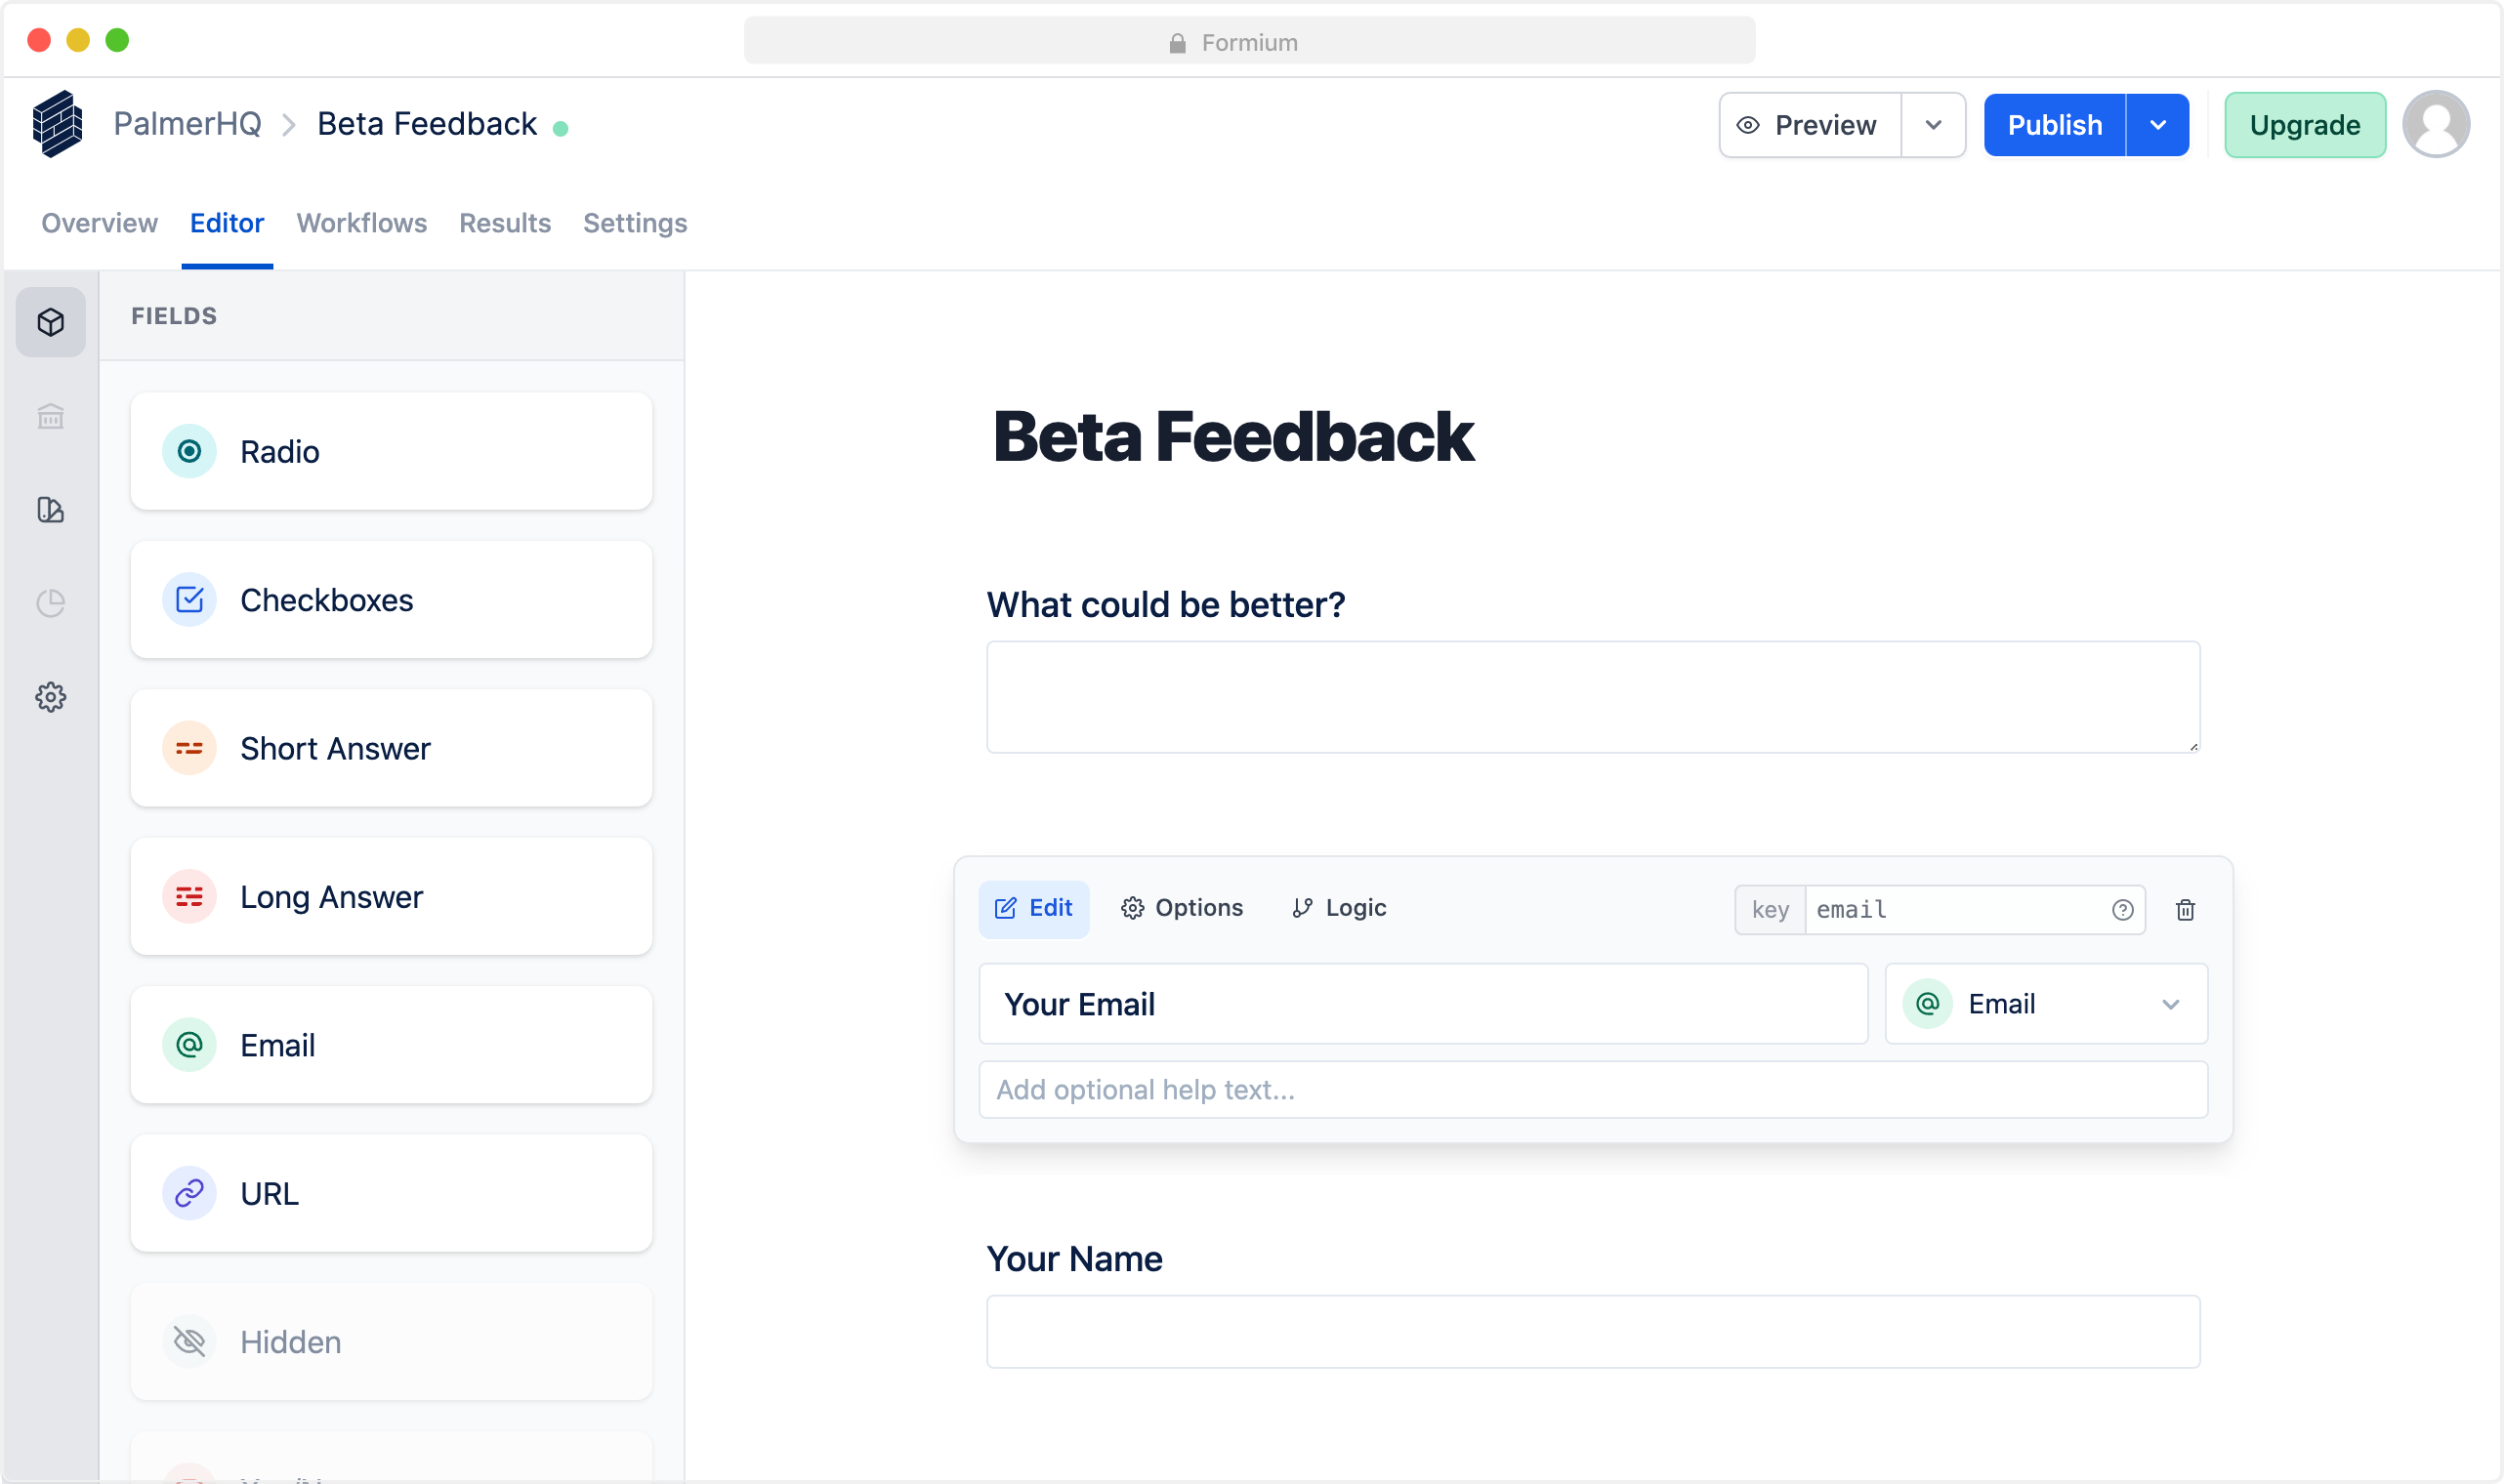2504x1484 pixels.
Task: Click the Long Answer field type icon
Action: pyautogui.click(x=189, y=897)
